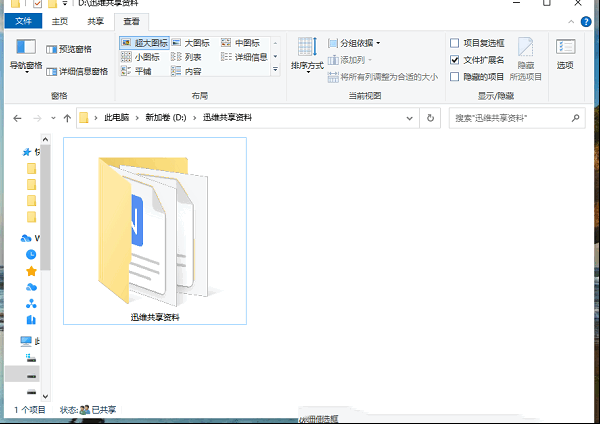Select the large icons (大图标) layout
600x424 pixels.
click(x=191, y=43)
